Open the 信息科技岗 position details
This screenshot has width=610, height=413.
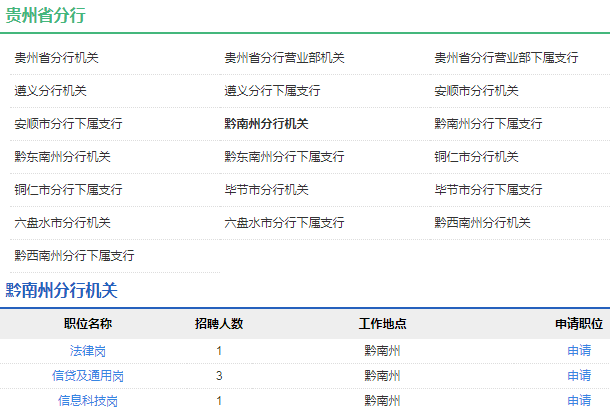(x=88, y=401)
